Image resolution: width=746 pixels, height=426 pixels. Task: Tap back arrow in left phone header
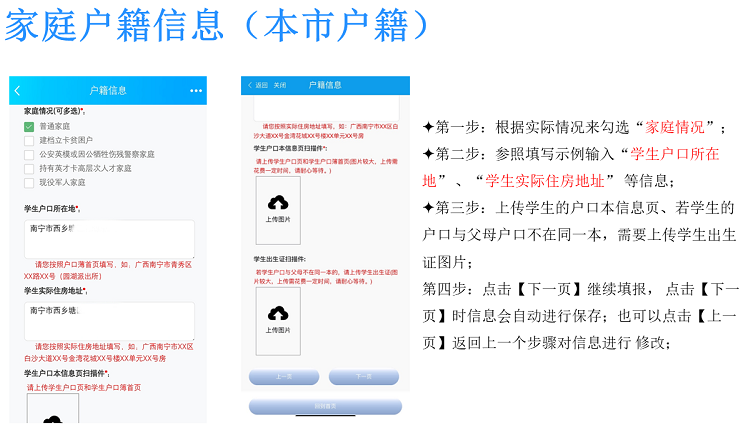(18, 91)
